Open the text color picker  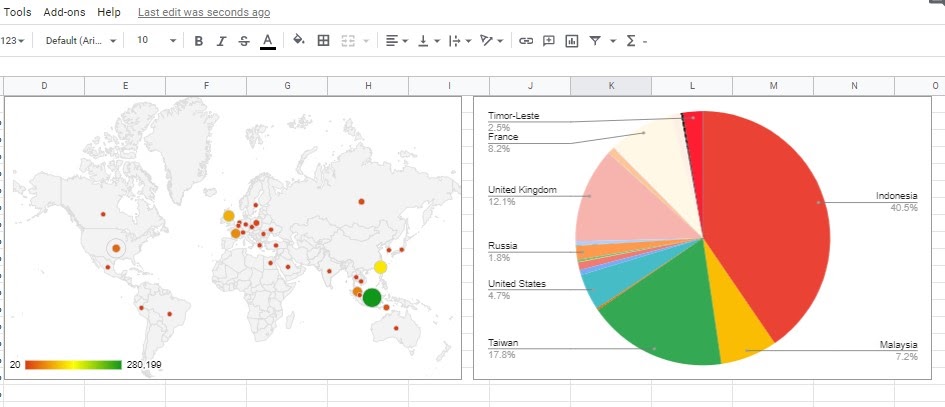click(x=268, y=41)
